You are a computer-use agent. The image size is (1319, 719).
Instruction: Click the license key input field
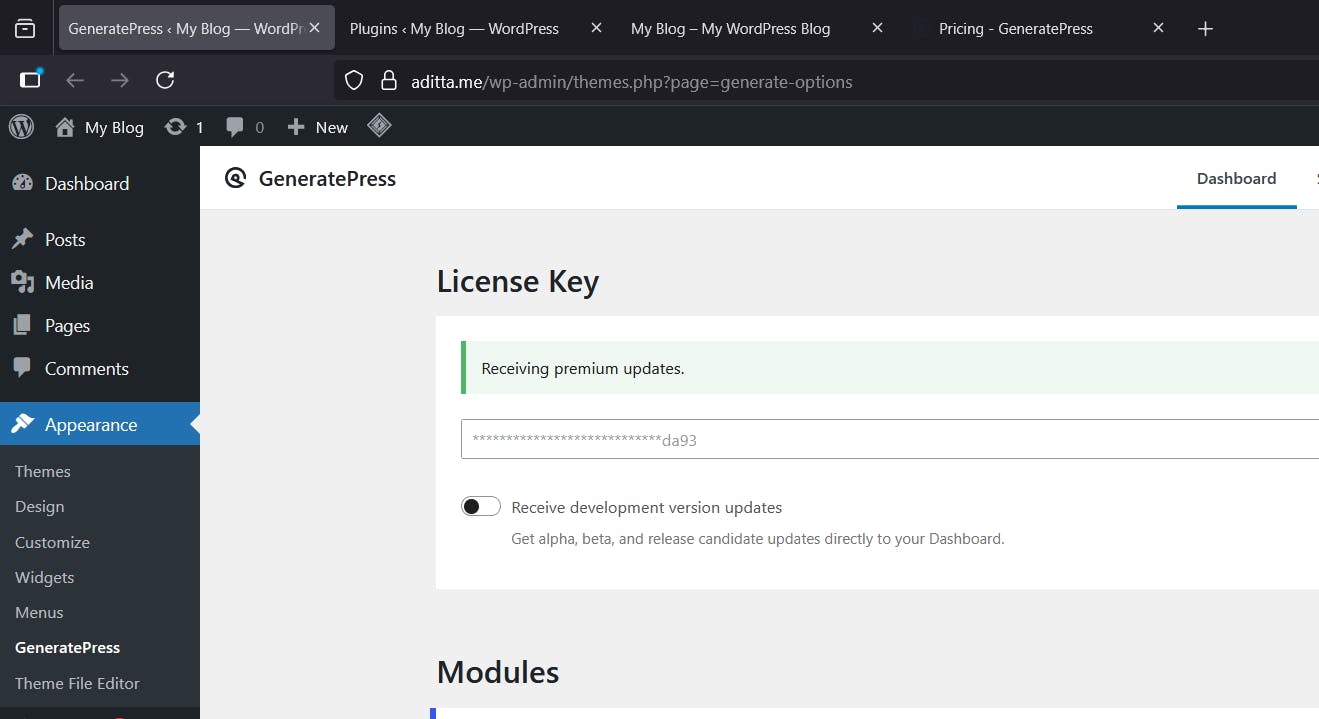tap(889, 439)
